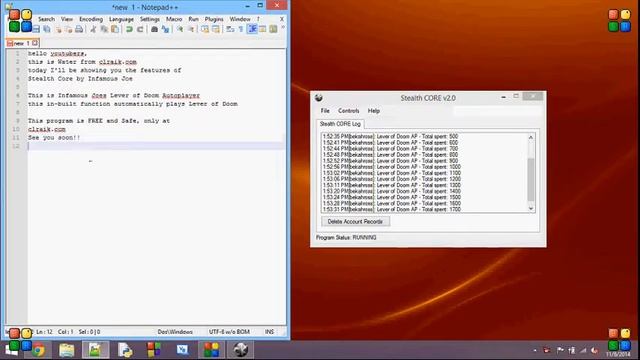Click 'Program Status: RUNNING' text
This screenshot has width=640, height=360.
pyautogui.click(x=346, y=237)
